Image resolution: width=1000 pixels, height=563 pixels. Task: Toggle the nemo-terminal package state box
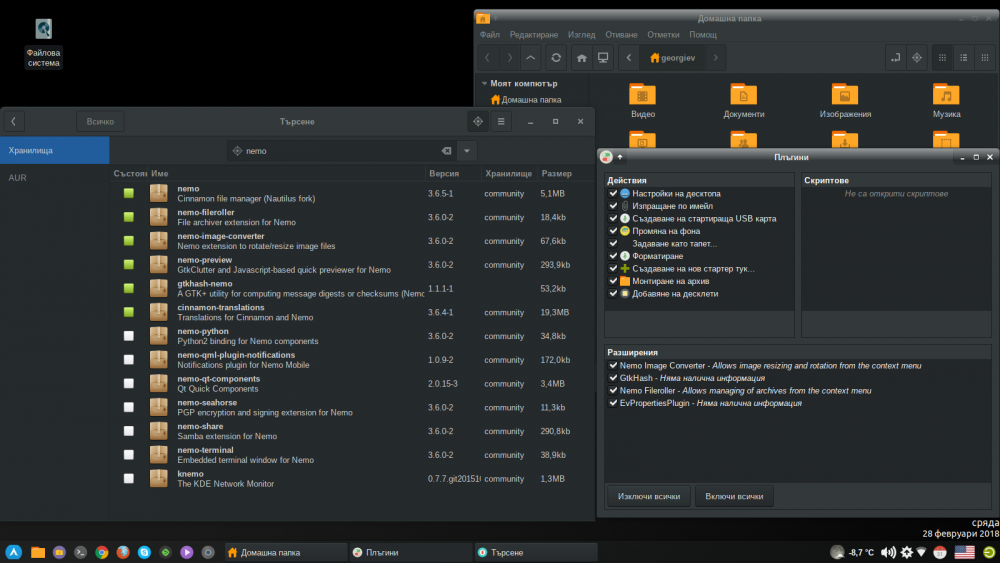pos(129,455)
